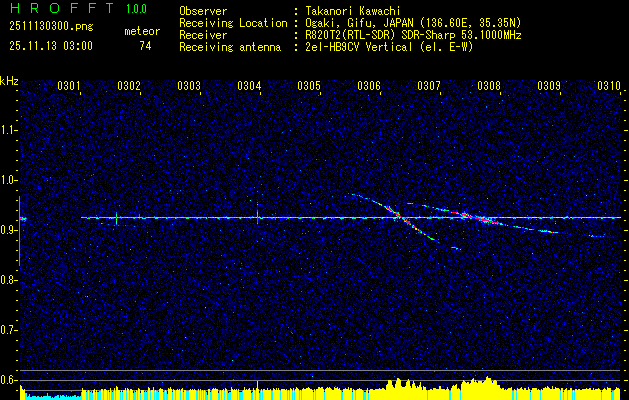Click the 'Receiver' field label
The height and width of the screenshot is (400, 629).
click(203, 35)
